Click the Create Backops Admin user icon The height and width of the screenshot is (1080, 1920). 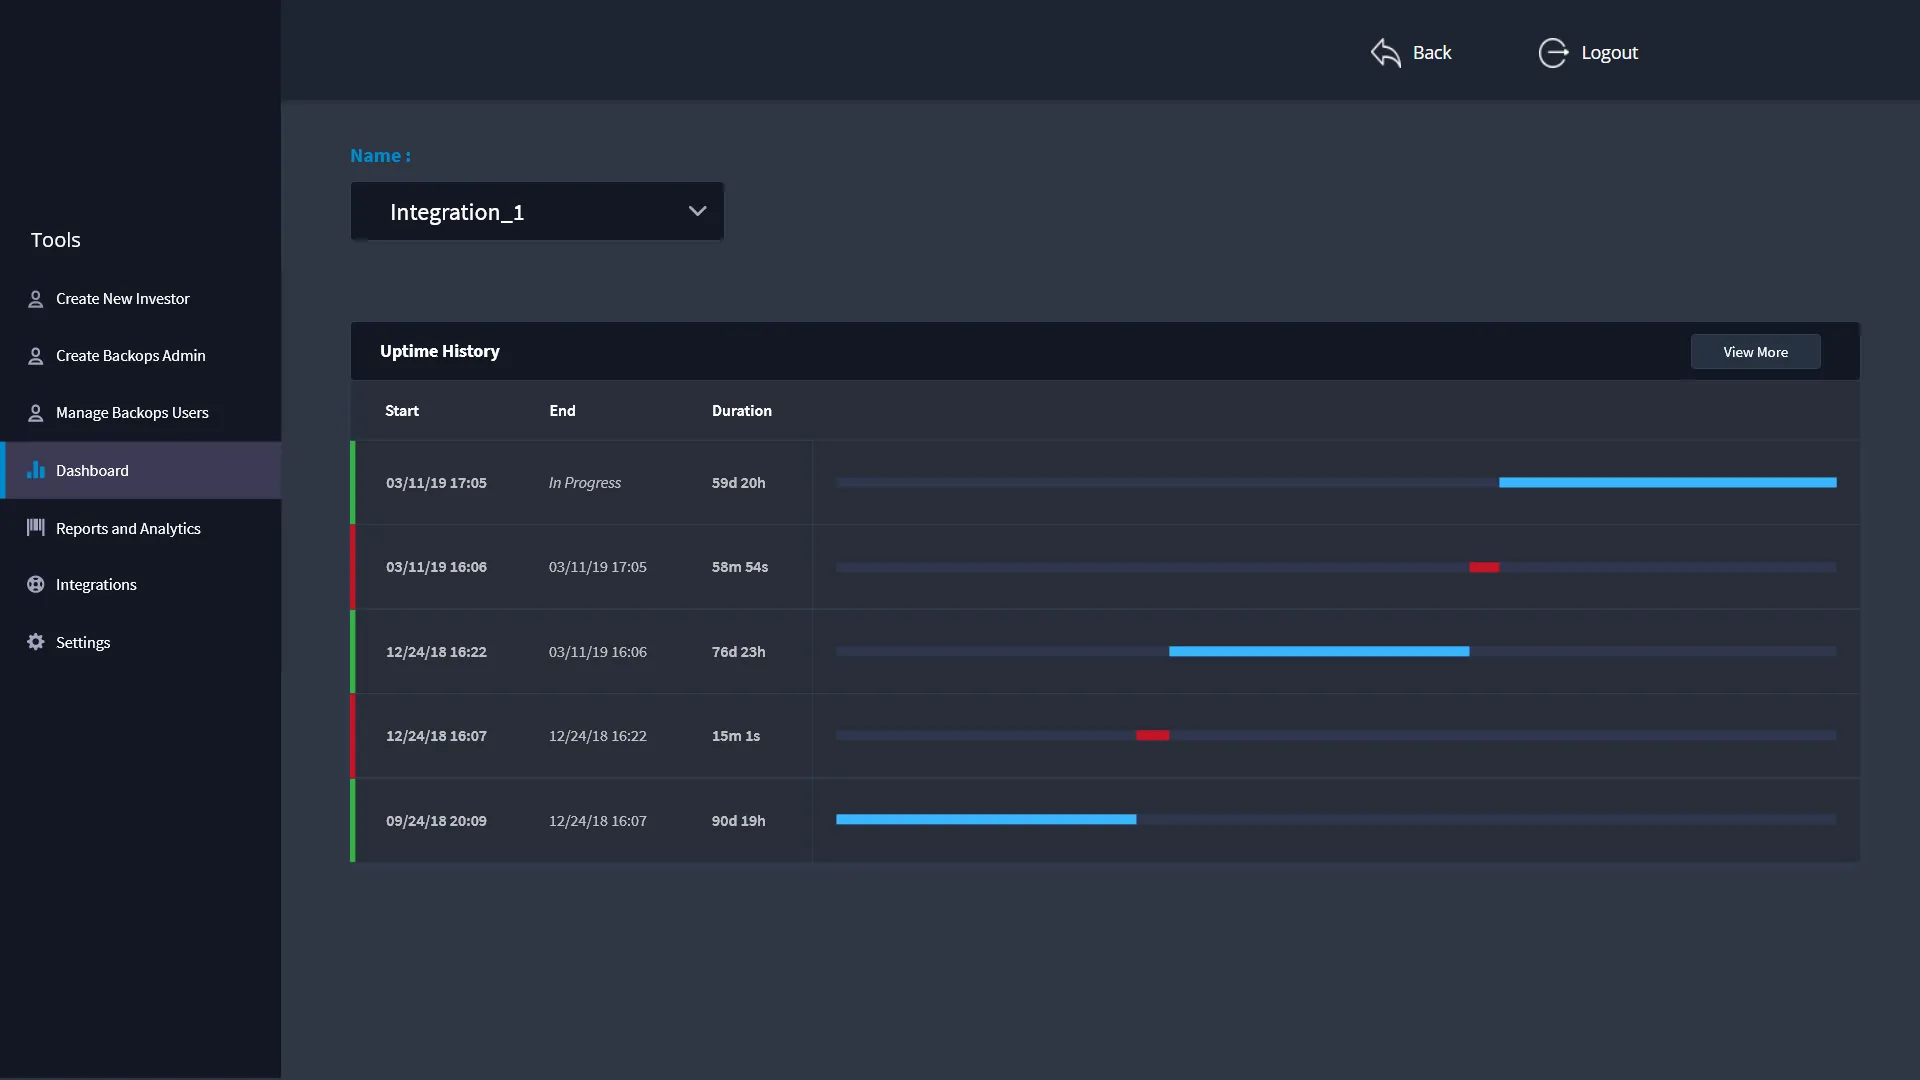pos(36,356)
